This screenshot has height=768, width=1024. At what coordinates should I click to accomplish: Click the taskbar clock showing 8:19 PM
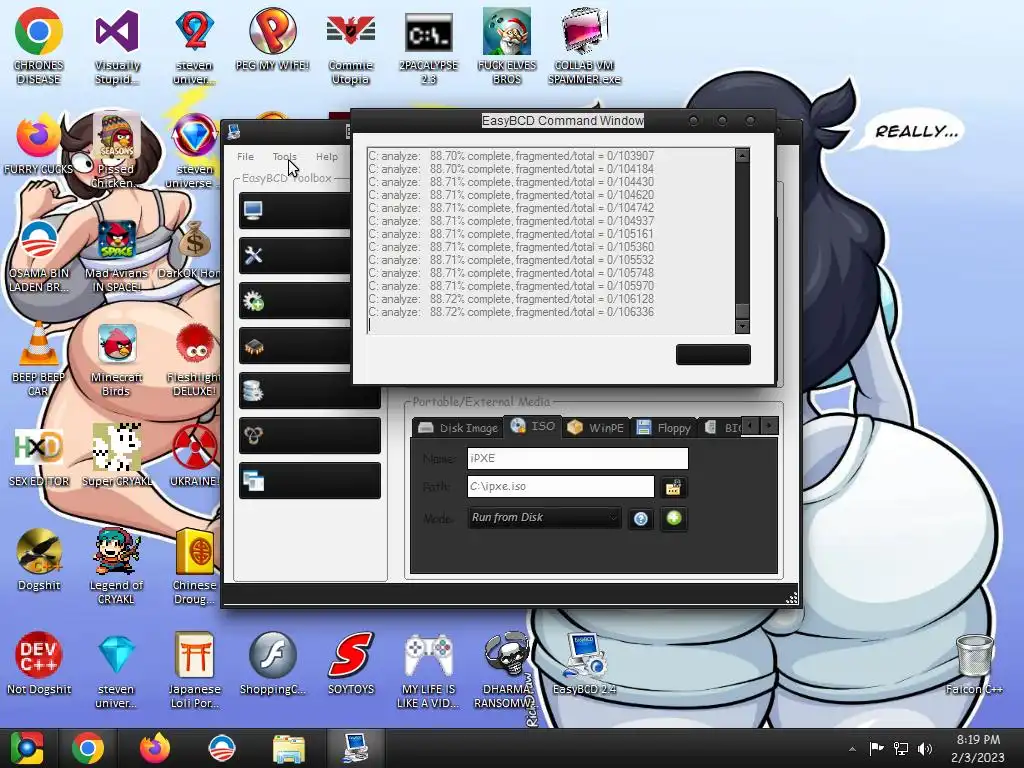pos(978,748)
